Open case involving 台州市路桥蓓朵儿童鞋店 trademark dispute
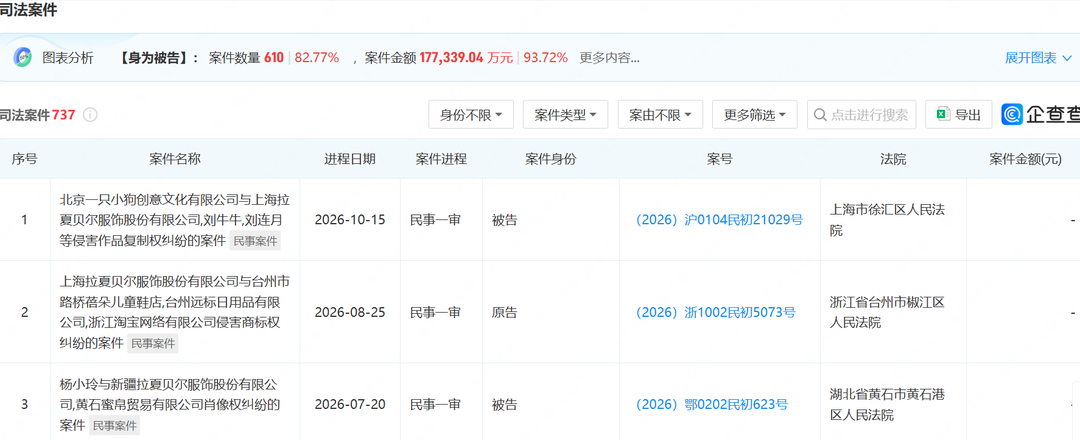Image resolution: width=1080 pixels, height=440 pixels. click(x=175, y=312)
